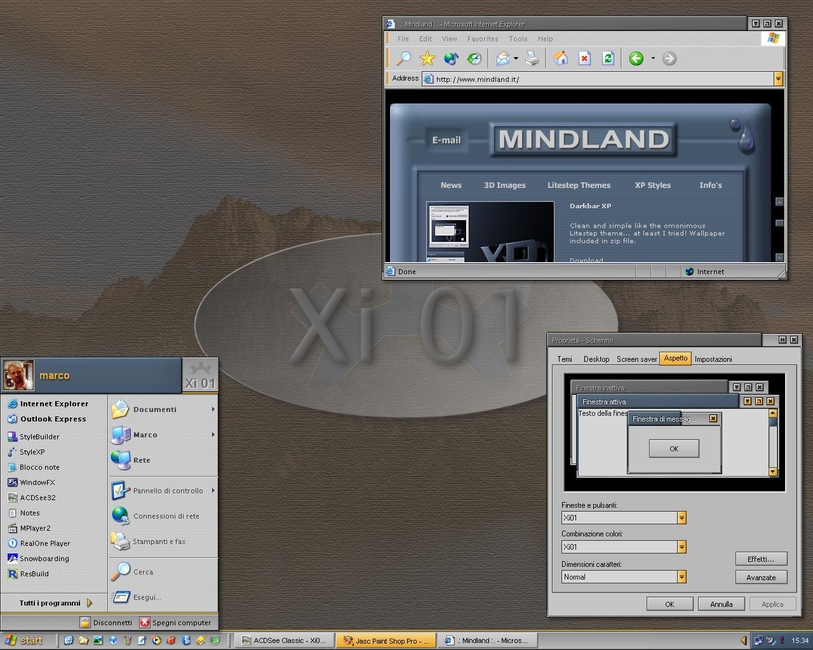Screen dimensions: 813x650
Task: Click the start button on taskbar
Action: [24, 641]
